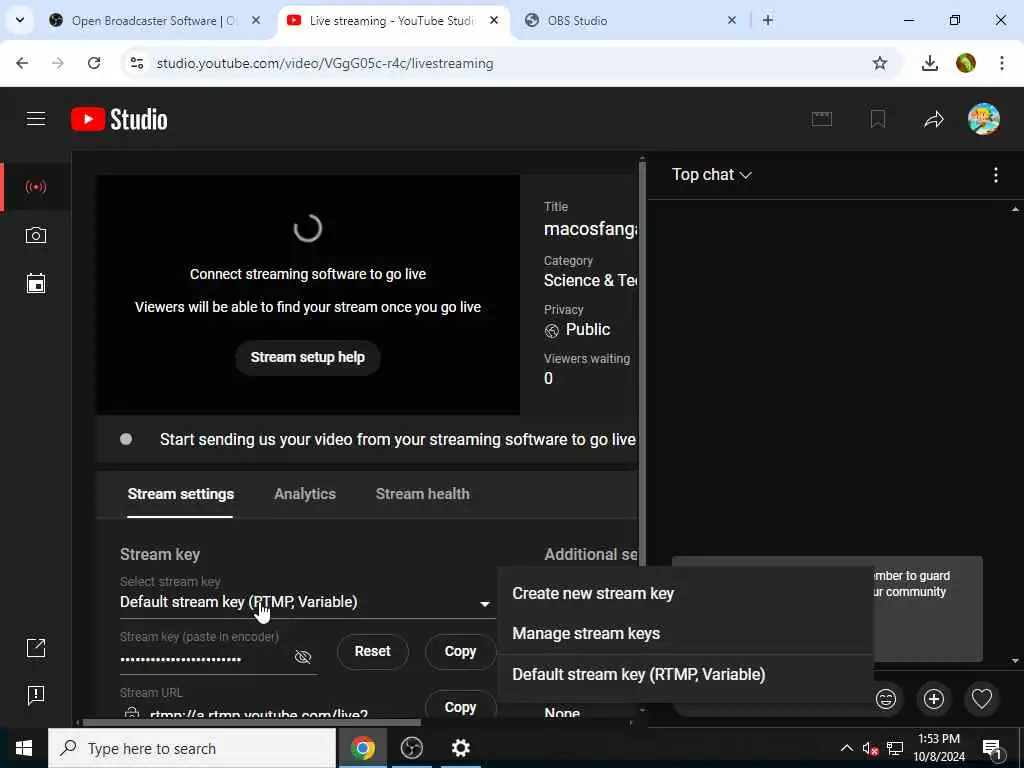Image resolution: width=1024 pixels, height=768 pixels.
Task: Close the Live streaming YouTube Studio tab
Action: (x=494, y=20)
